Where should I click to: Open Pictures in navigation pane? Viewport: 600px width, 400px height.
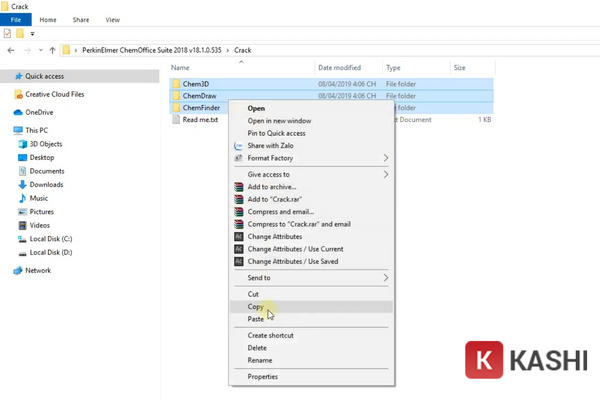click(x=42, y=212)
